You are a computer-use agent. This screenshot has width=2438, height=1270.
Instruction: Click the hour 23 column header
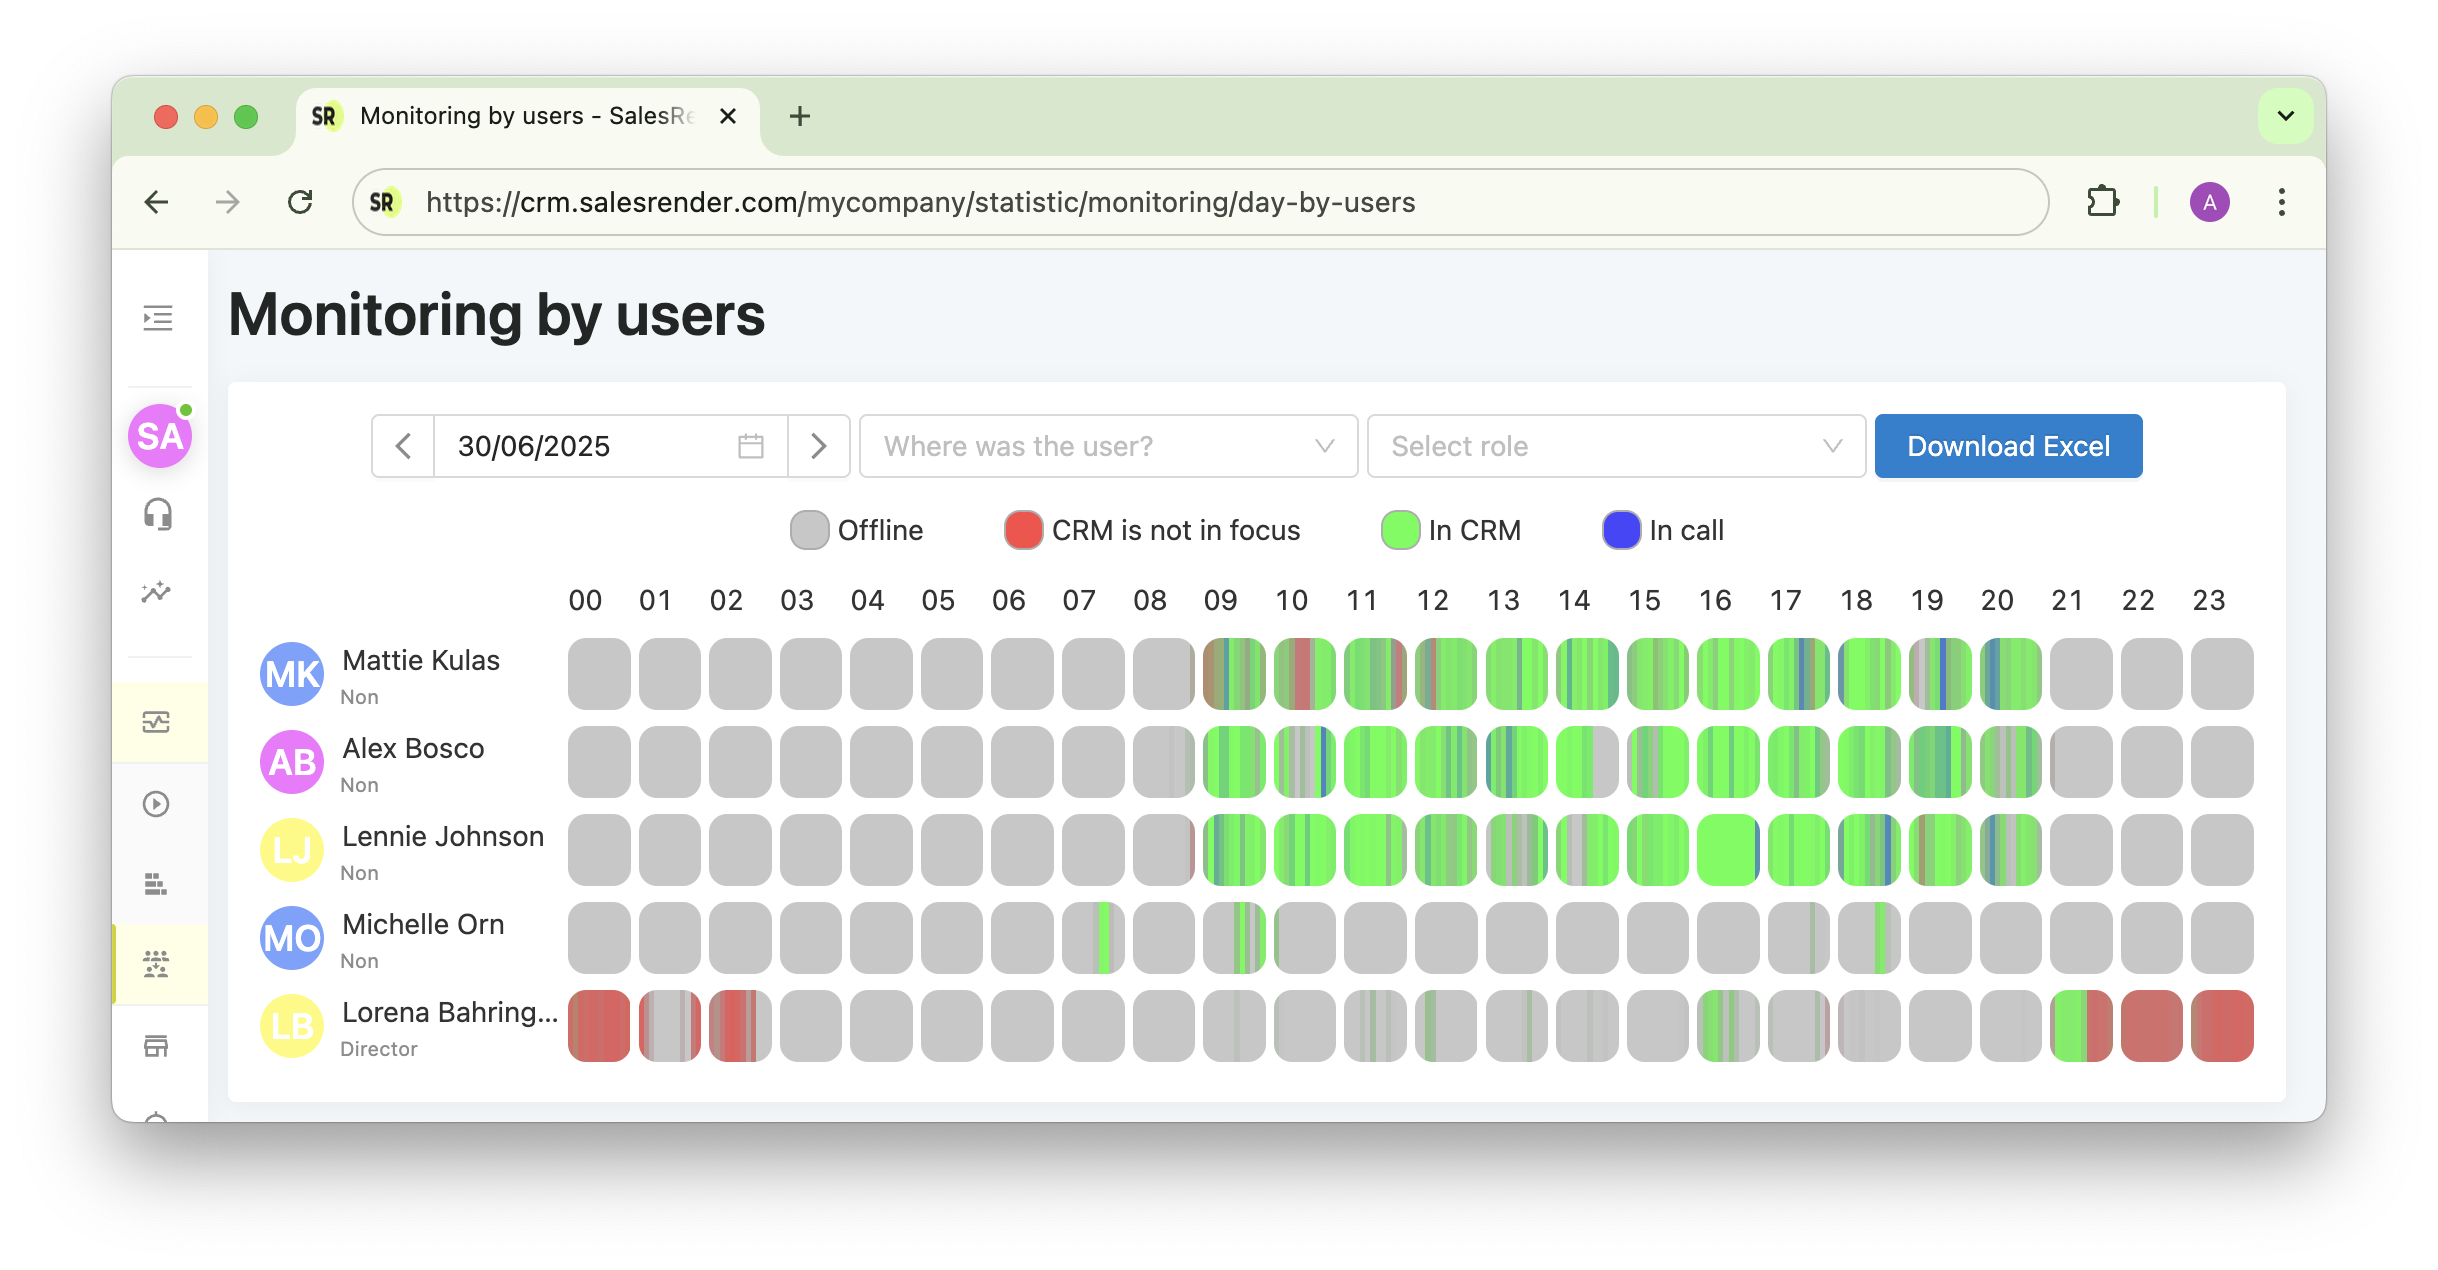point(2209,600)
